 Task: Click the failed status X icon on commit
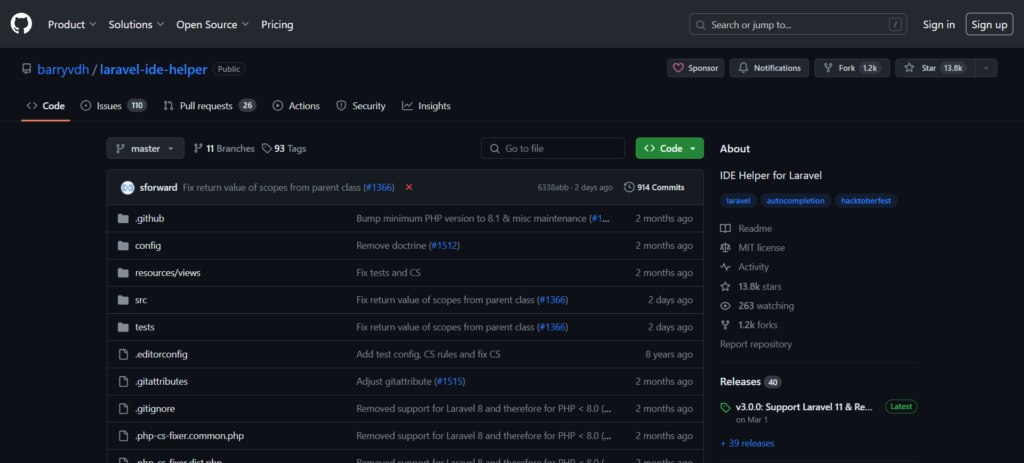point(409,187)
